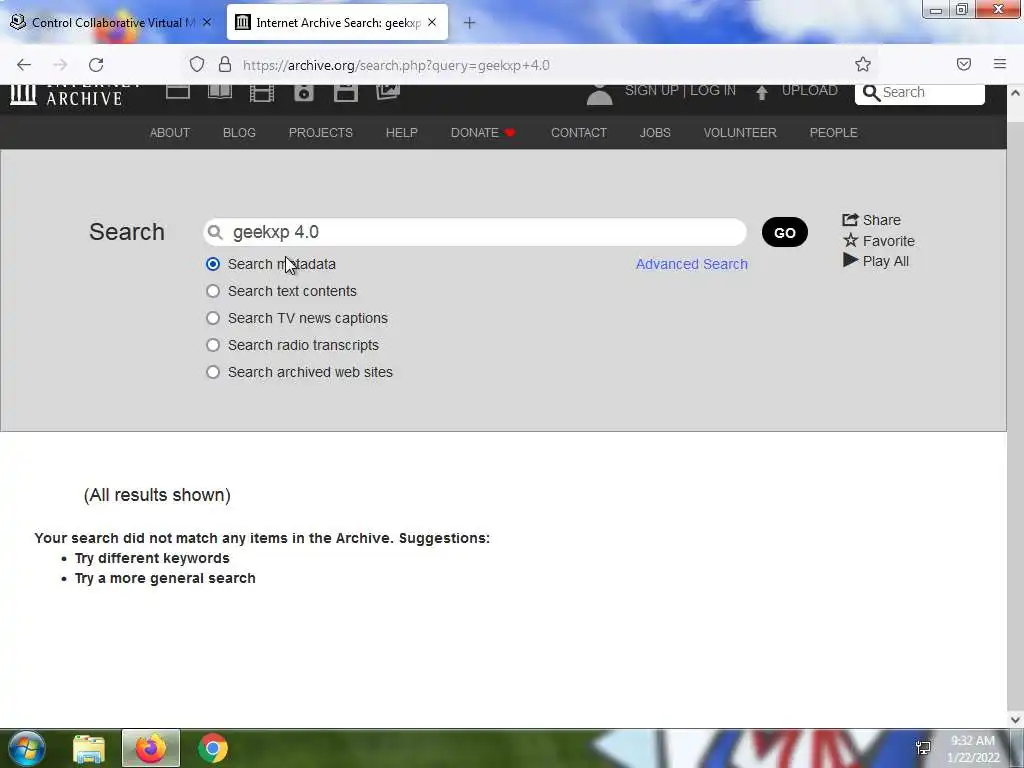Open the Web (Wayback) media icon
The height and width of the screenshot is (768, 1024).
tap(178, 91)
